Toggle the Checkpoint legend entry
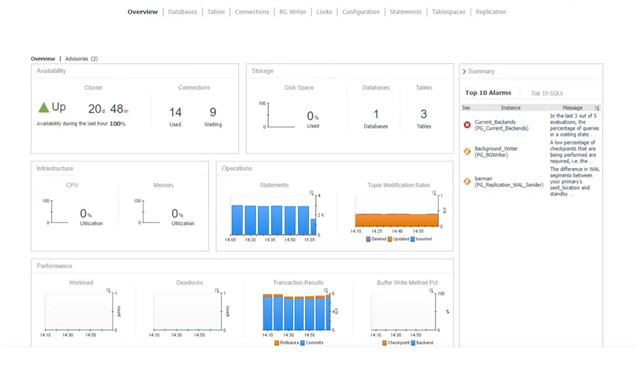640x377 pixels. (396, 343)
